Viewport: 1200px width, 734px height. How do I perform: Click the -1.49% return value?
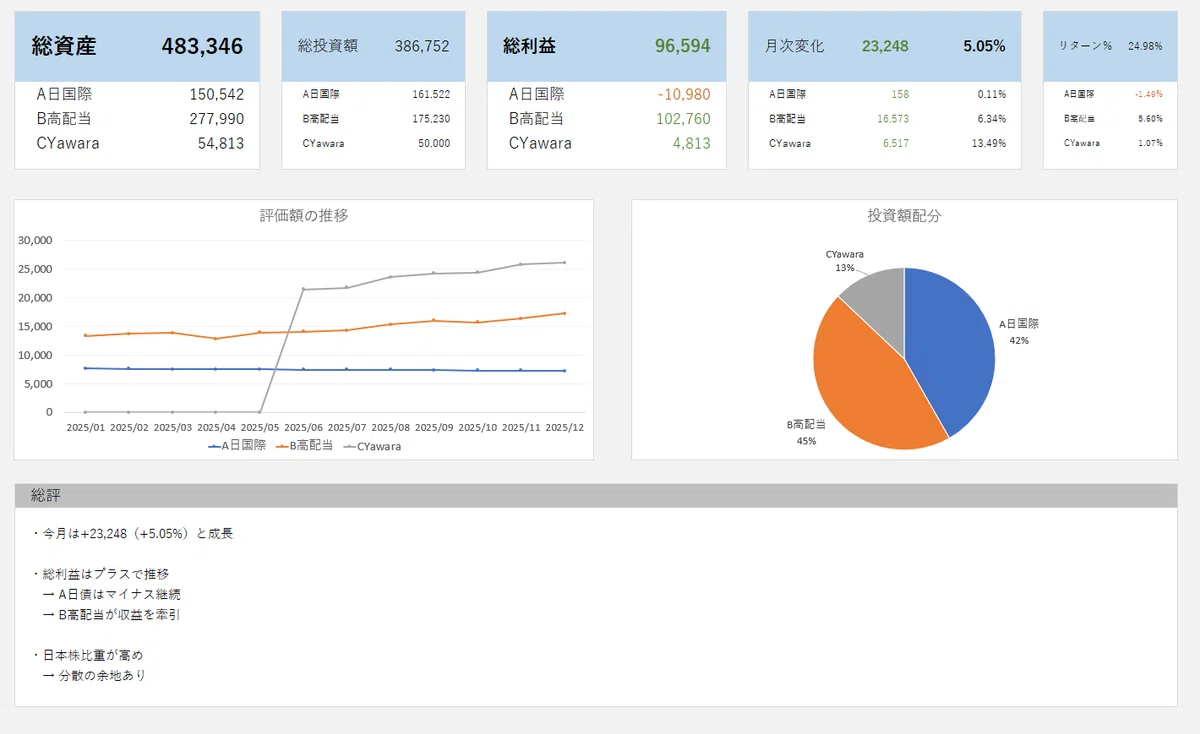[x=1149, y=94]
